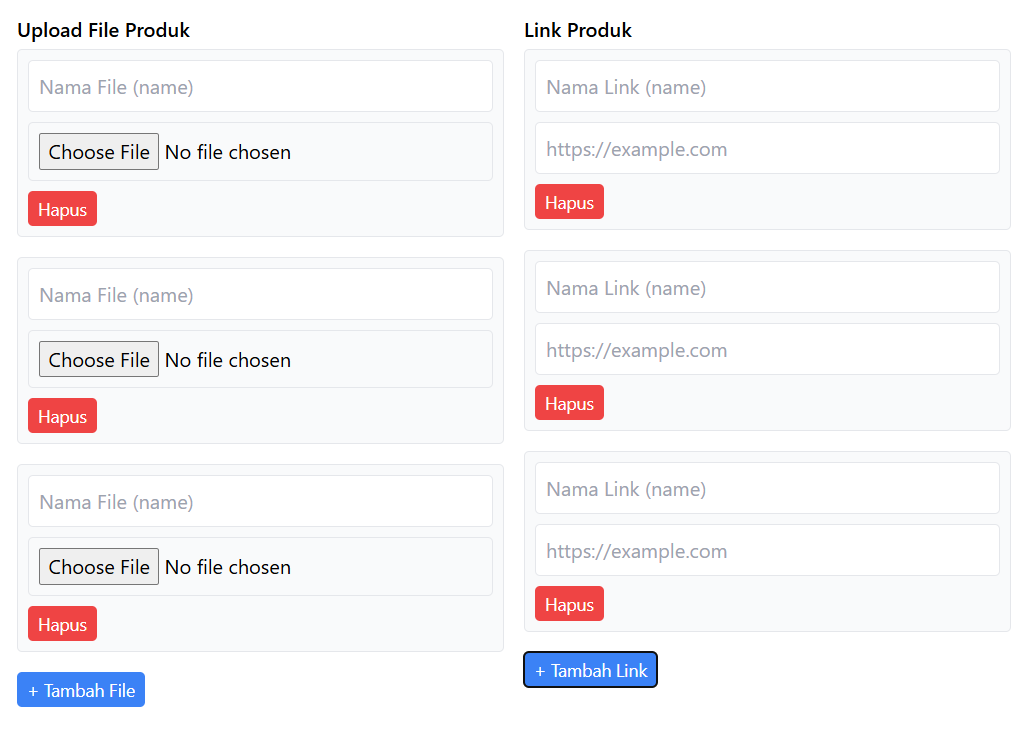The height and width of the screenshot is (732, 1026).
Task: Click the third Nama Link input field
Action: coord(767,488)
